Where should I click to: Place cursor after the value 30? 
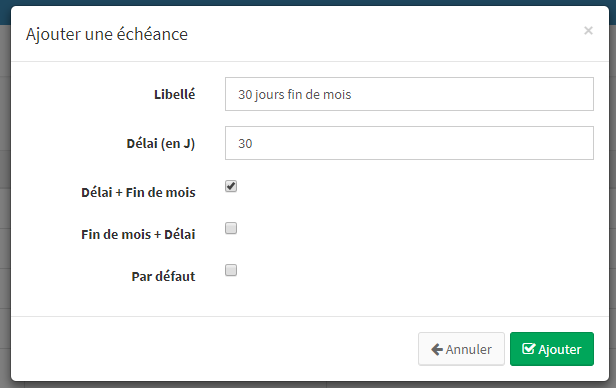pyautogui.click(x=253, y=144)
